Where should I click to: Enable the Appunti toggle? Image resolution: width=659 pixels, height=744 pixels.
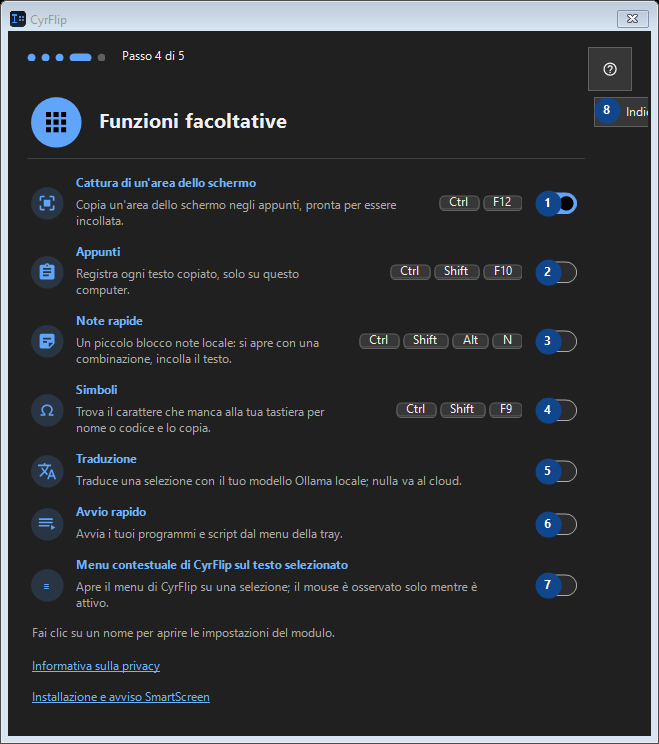(x=557, y=272)
